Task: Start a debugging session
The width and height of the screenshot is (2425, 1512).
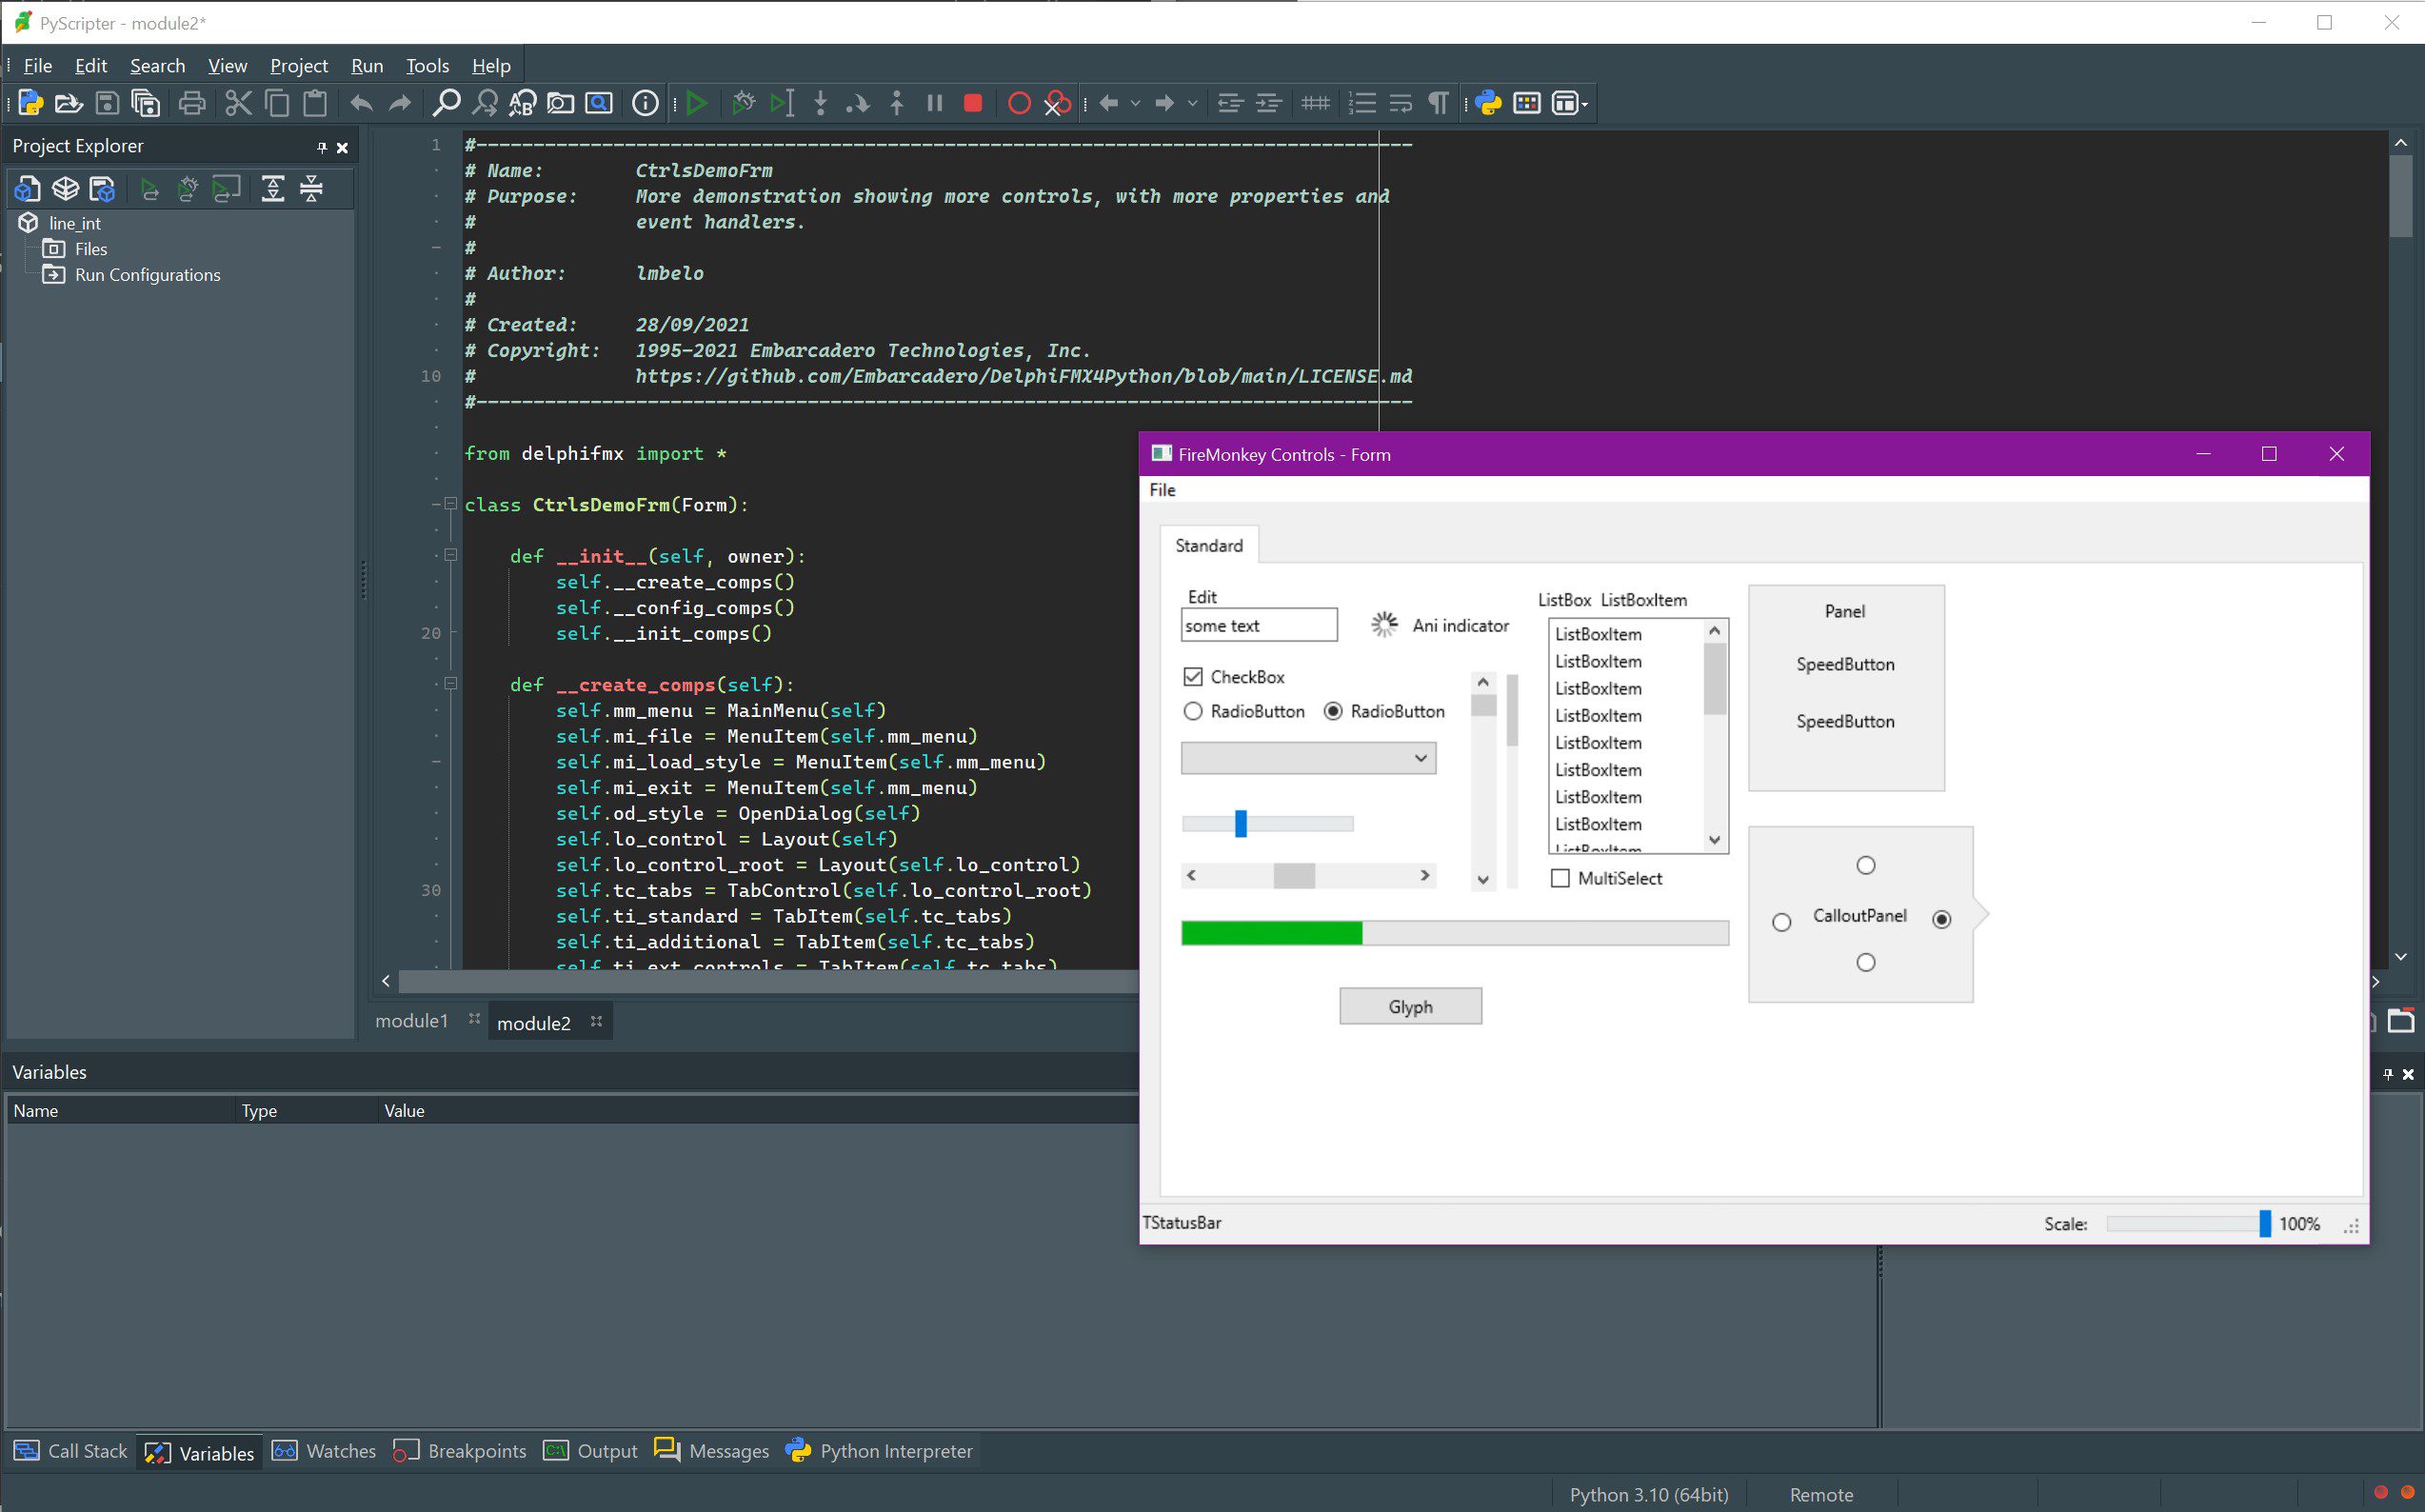Action: (743, 103)
